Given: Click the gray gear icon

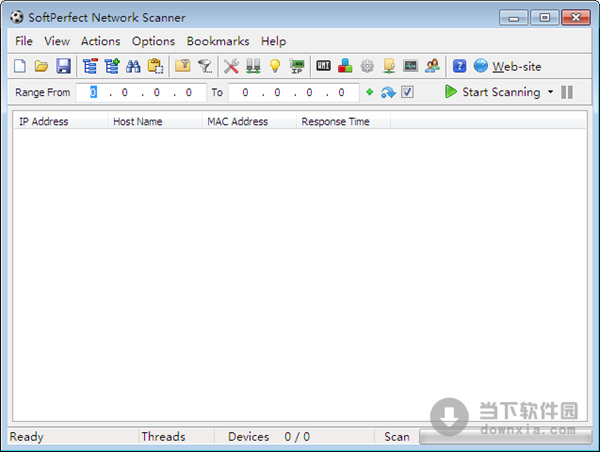Looking at the screenshot, I should pos(367,66).
